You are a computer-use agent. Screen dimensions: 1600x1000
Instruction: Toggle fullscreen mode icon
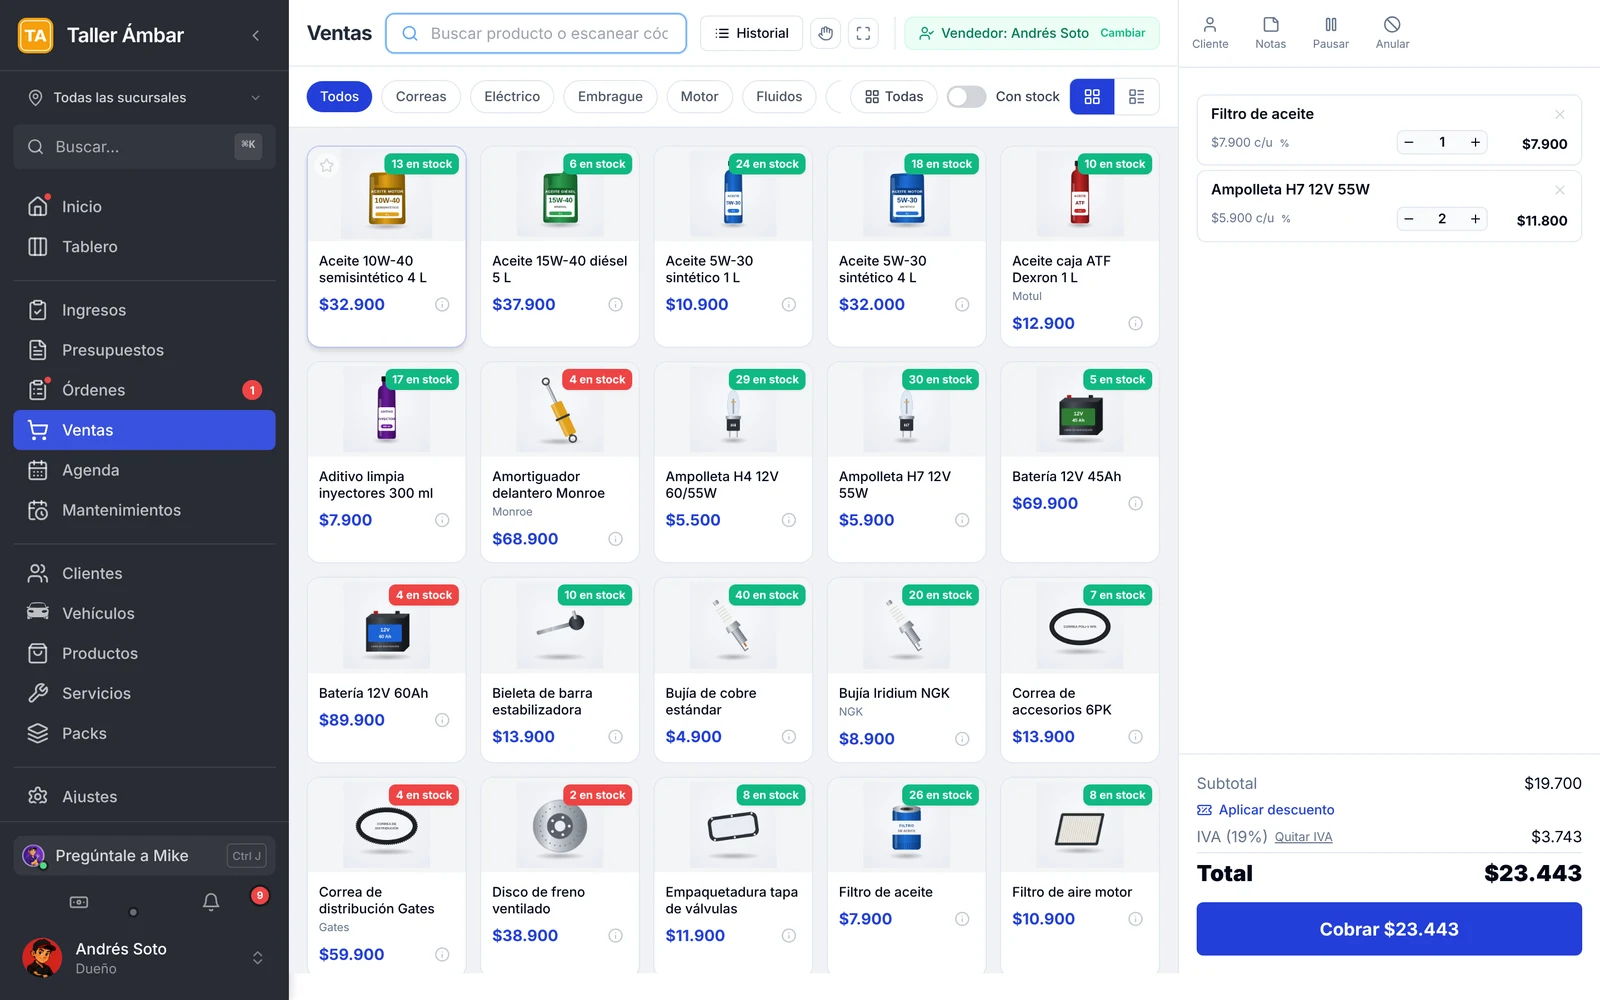click(x=863, y=33)
